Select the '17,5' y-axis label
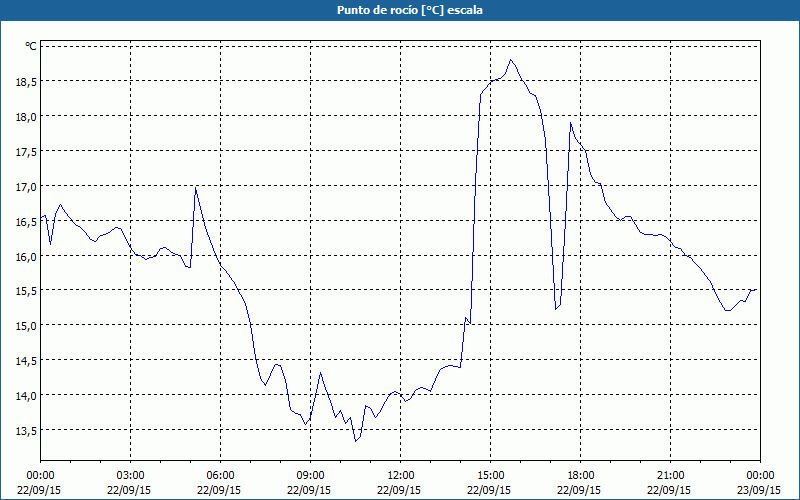Image resolution: width=800 pixels, height=500 pixels. tap(26, 152)
